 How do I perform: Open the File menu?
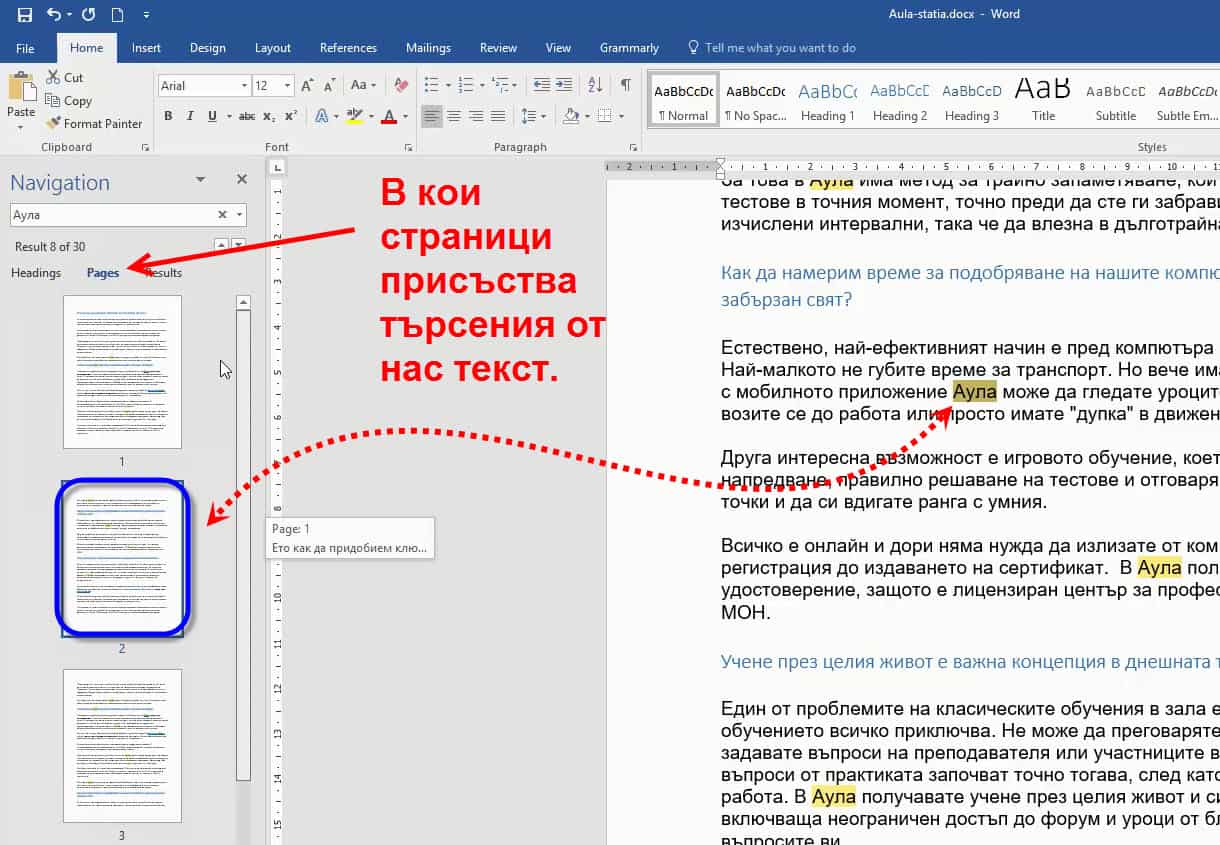(25, 48)
